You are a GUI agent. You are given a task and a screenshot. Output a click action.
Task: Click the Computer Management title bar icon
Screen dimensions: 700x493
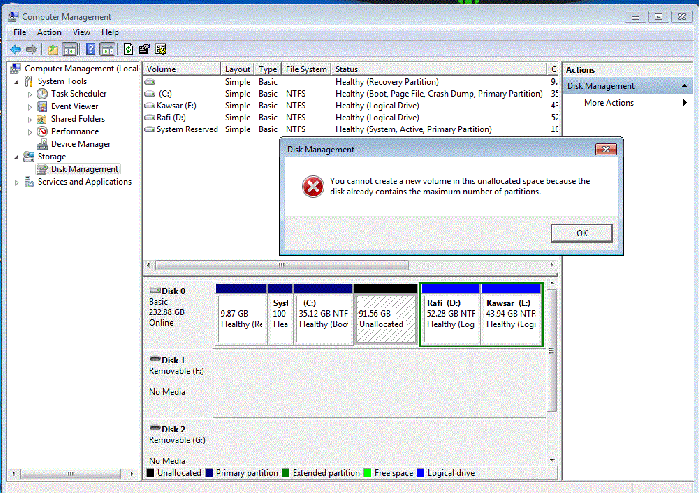pyautogui.click(x=13, y=17)
